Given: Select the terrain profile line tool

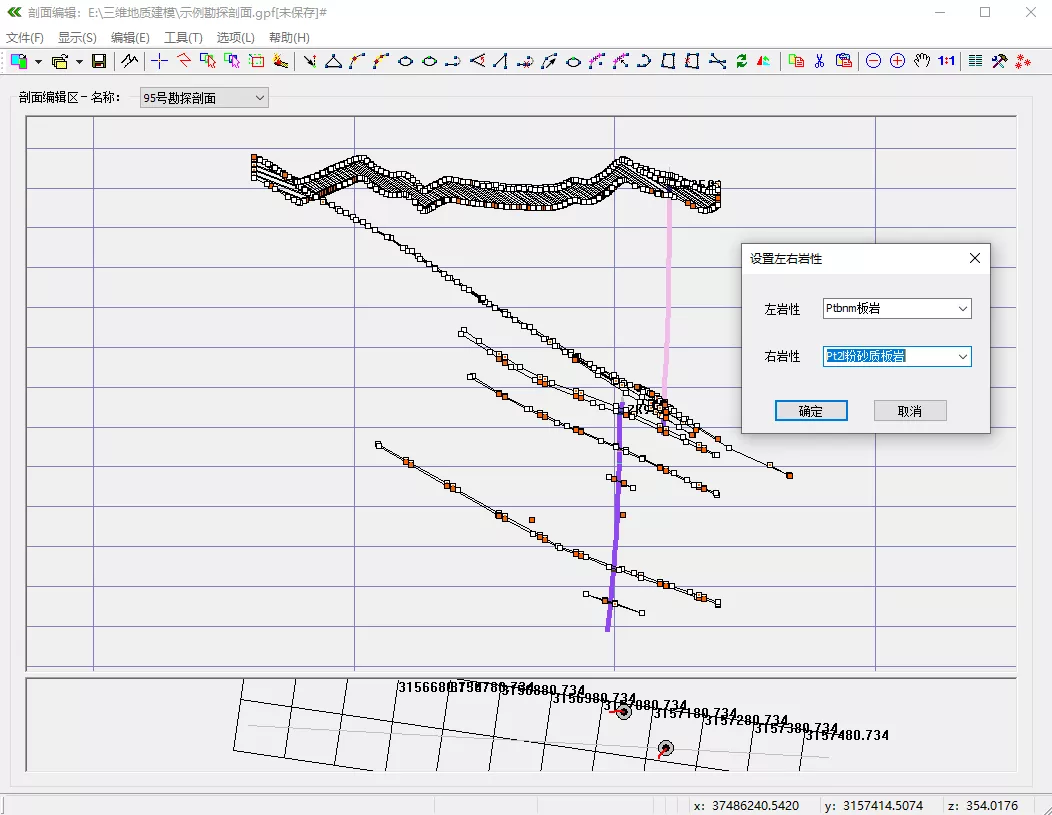Looking at the screenshot, I should [x=129, y=61].
